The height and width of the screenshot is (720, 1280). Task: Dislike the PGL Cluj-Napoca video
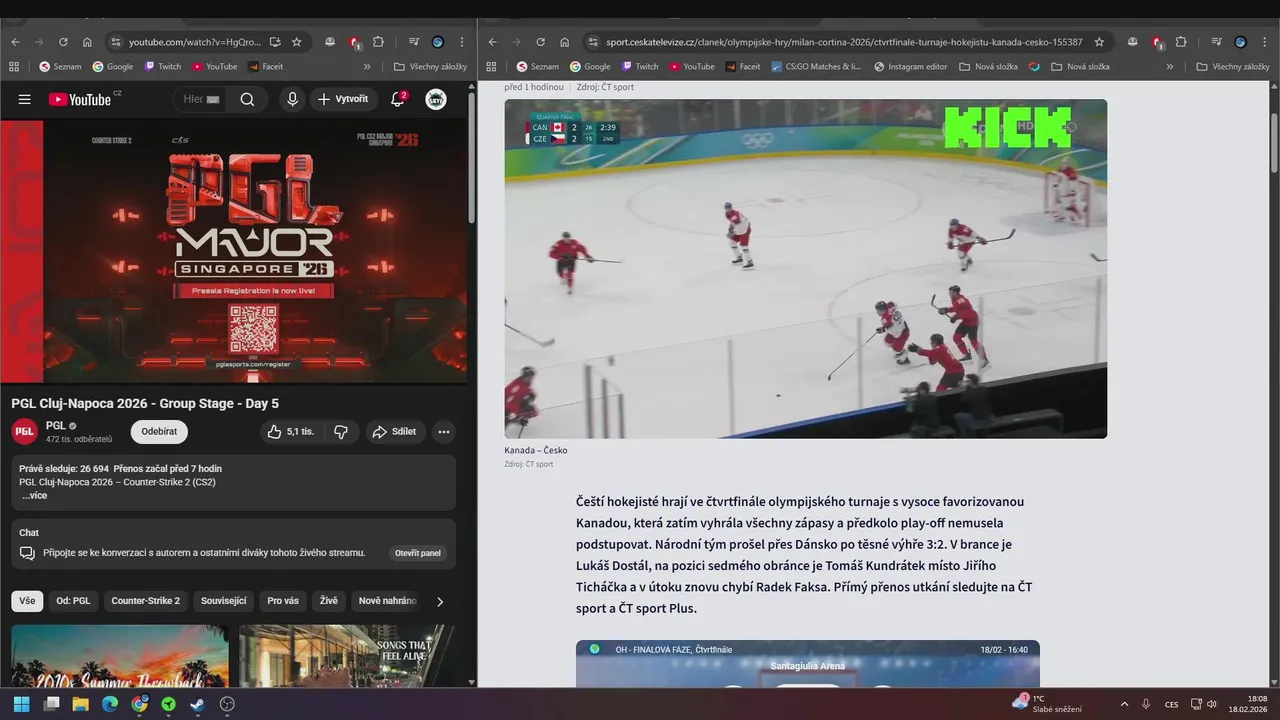click(341, 432)
